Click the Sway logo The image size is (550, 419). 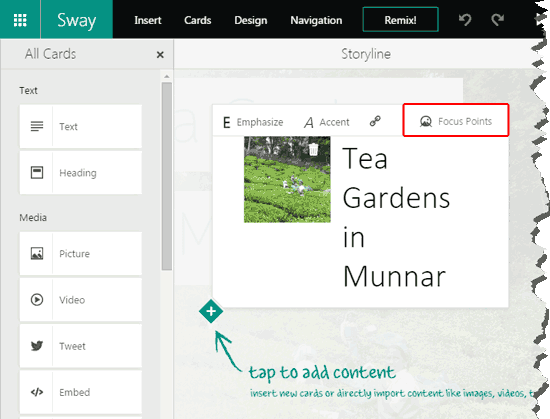click(x=76, y=20)
